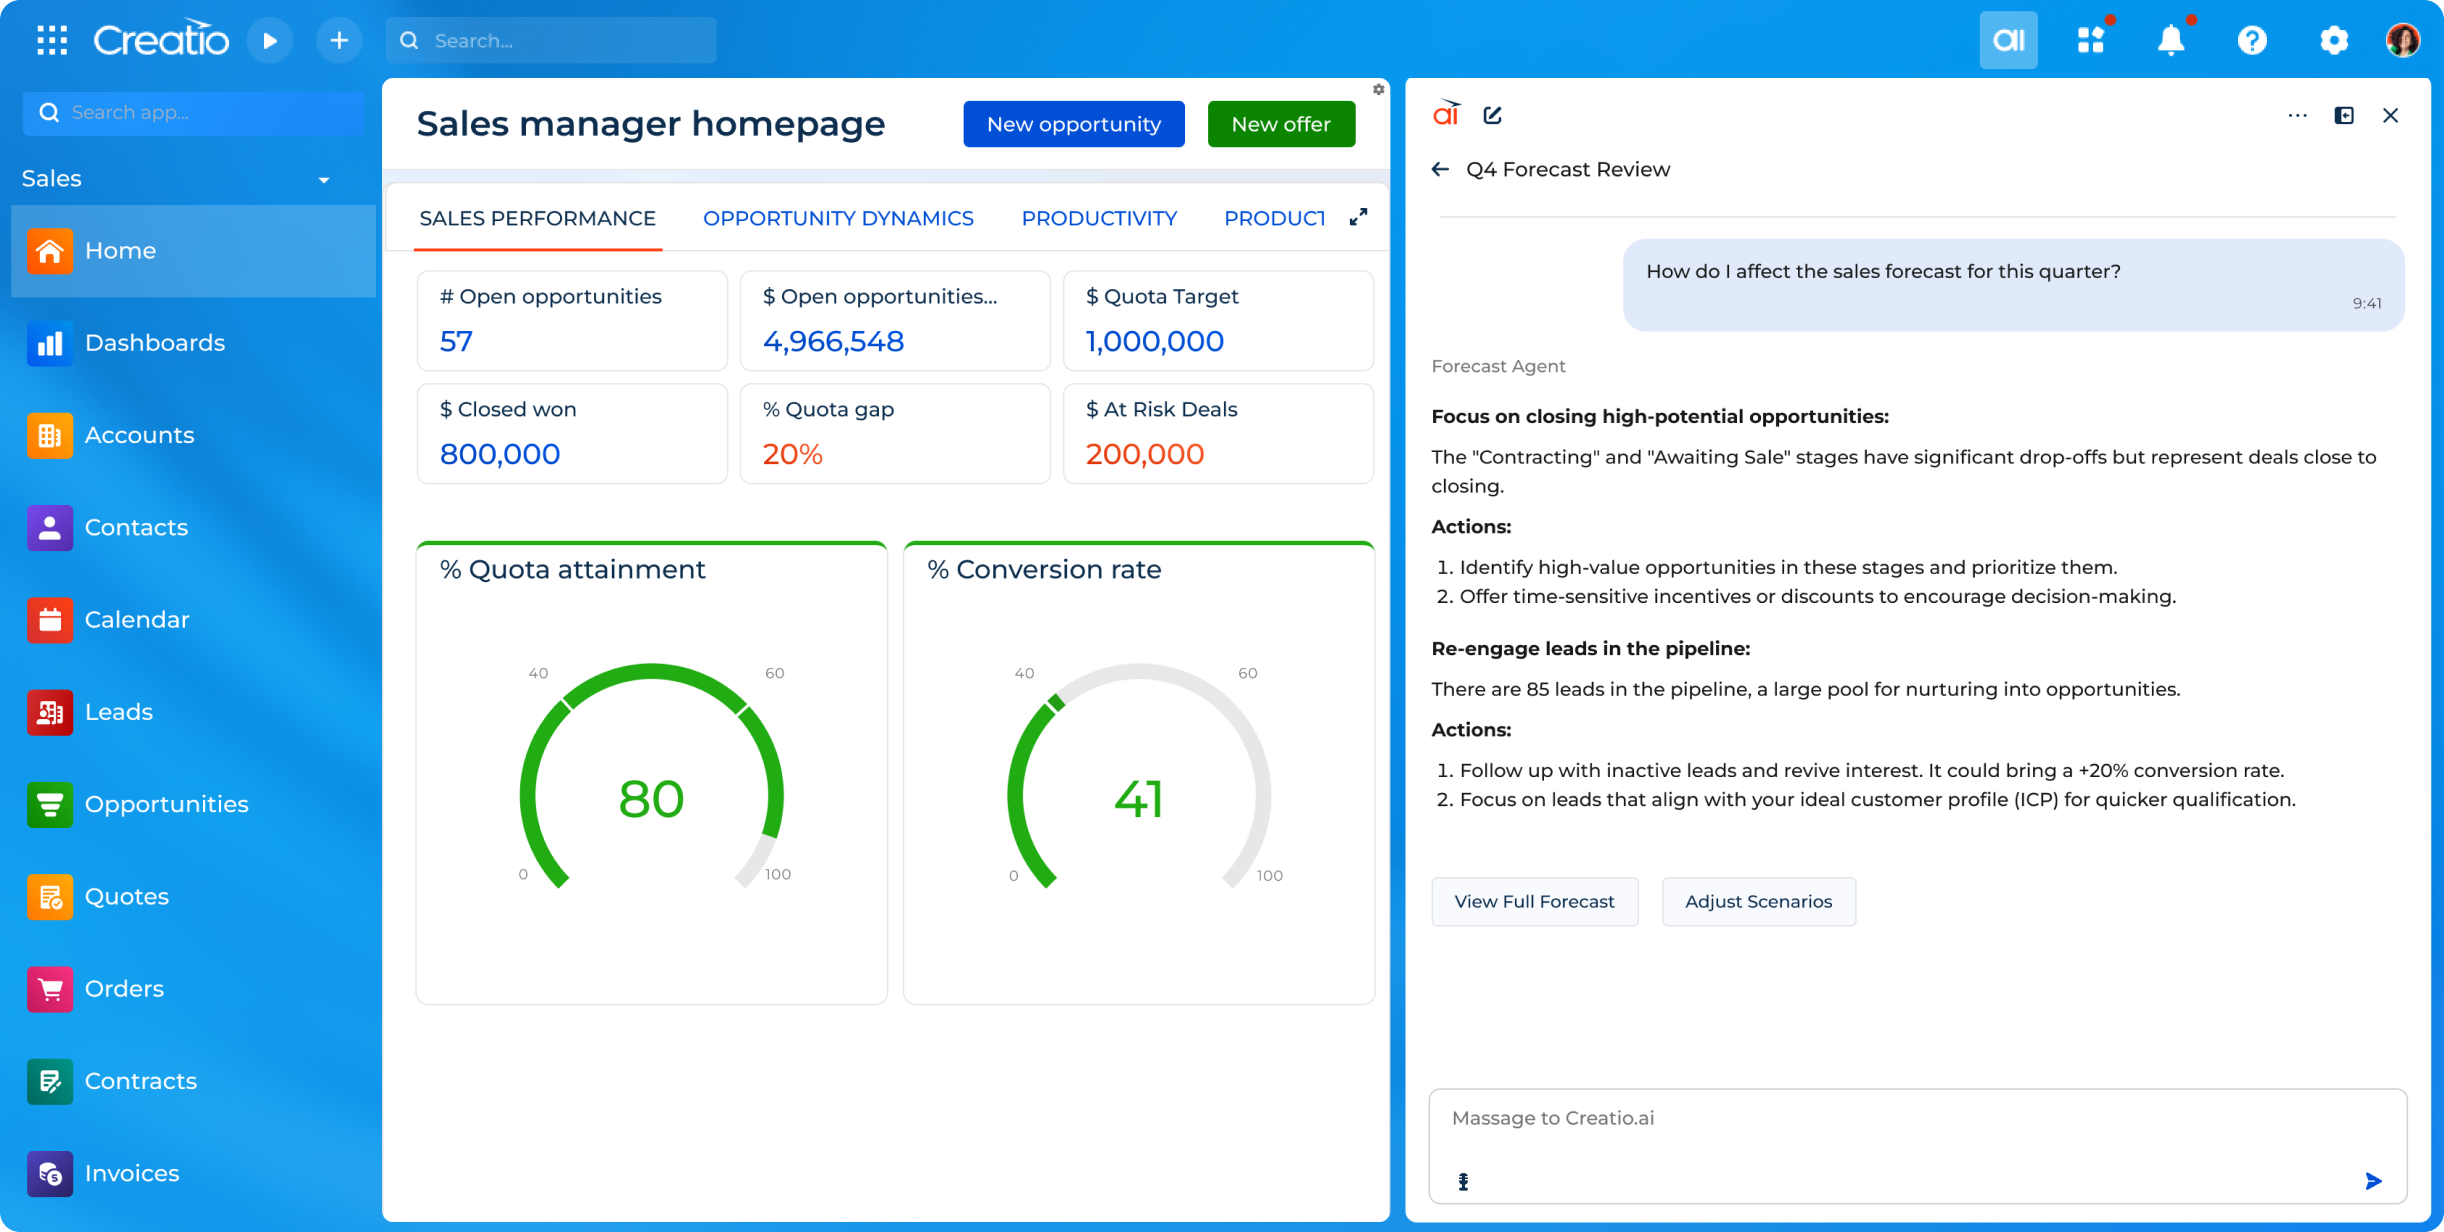Open the Leads section in the sidebar
2444x1232 pixels.
(x=119, y=711)
